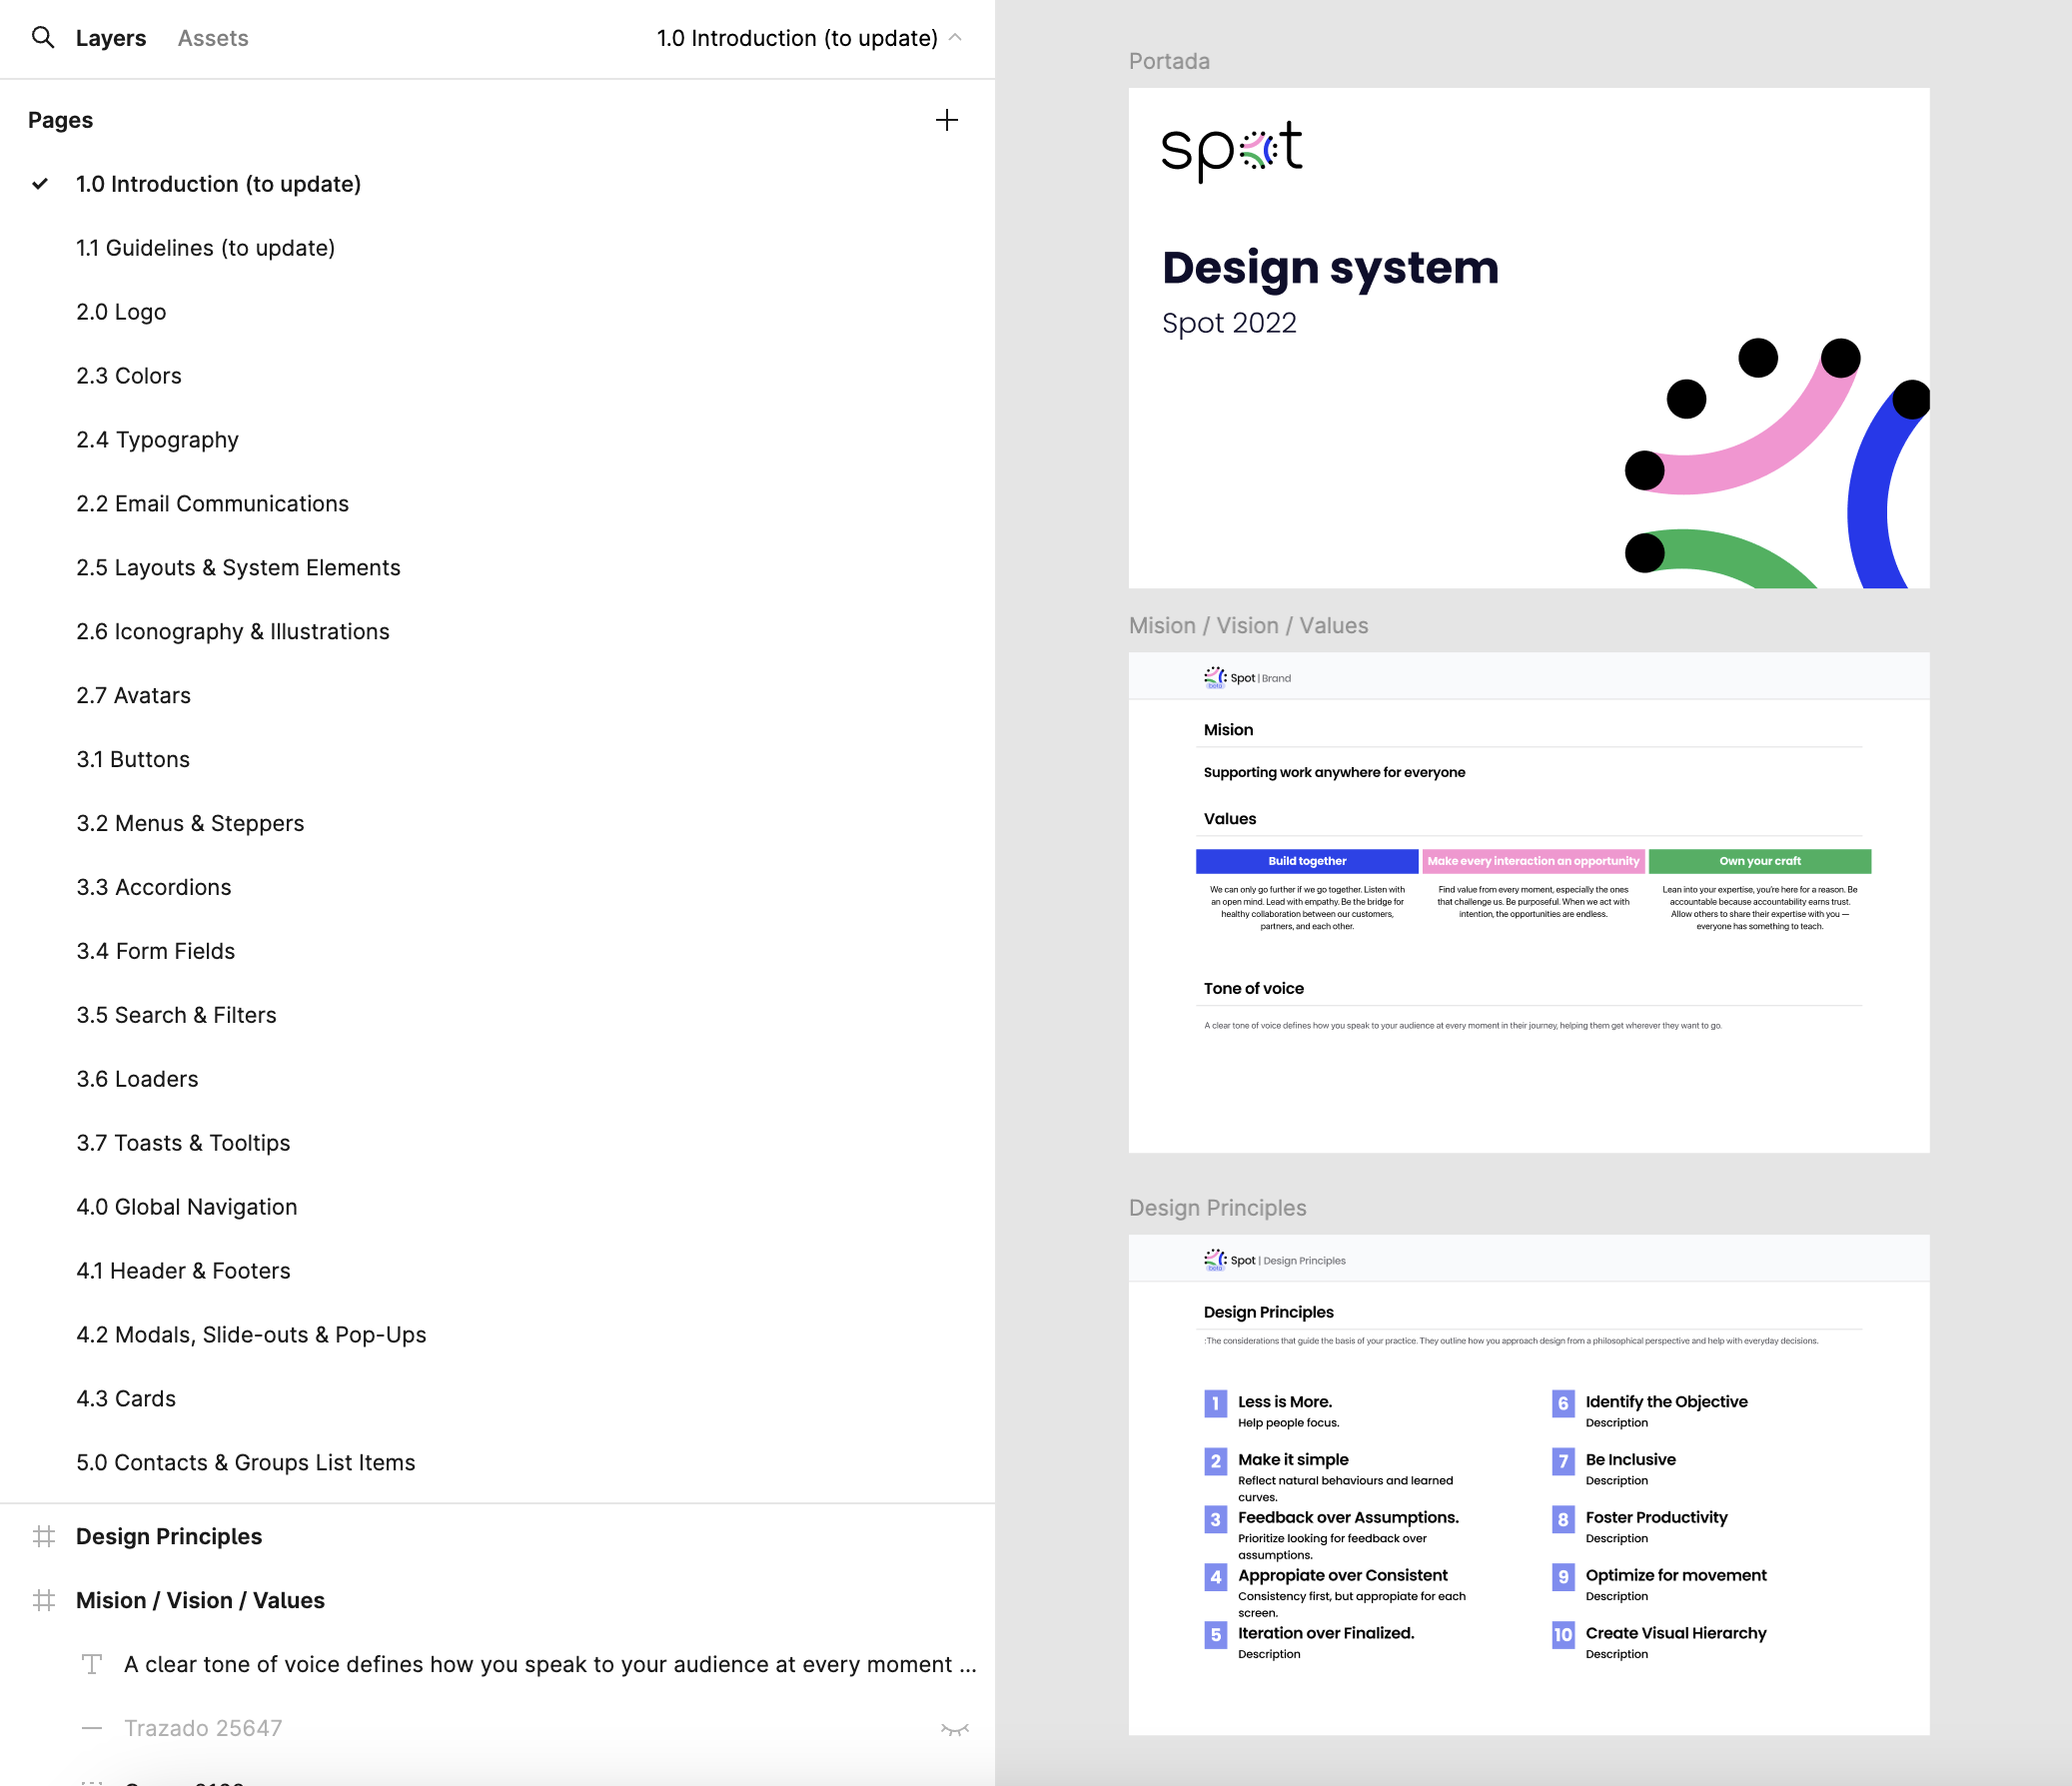Select 4.2 Modals, Slide-outs & Pop-Ups page
The width and height of the screenshot is (2072, 1786).
(x=251, y=1336)
